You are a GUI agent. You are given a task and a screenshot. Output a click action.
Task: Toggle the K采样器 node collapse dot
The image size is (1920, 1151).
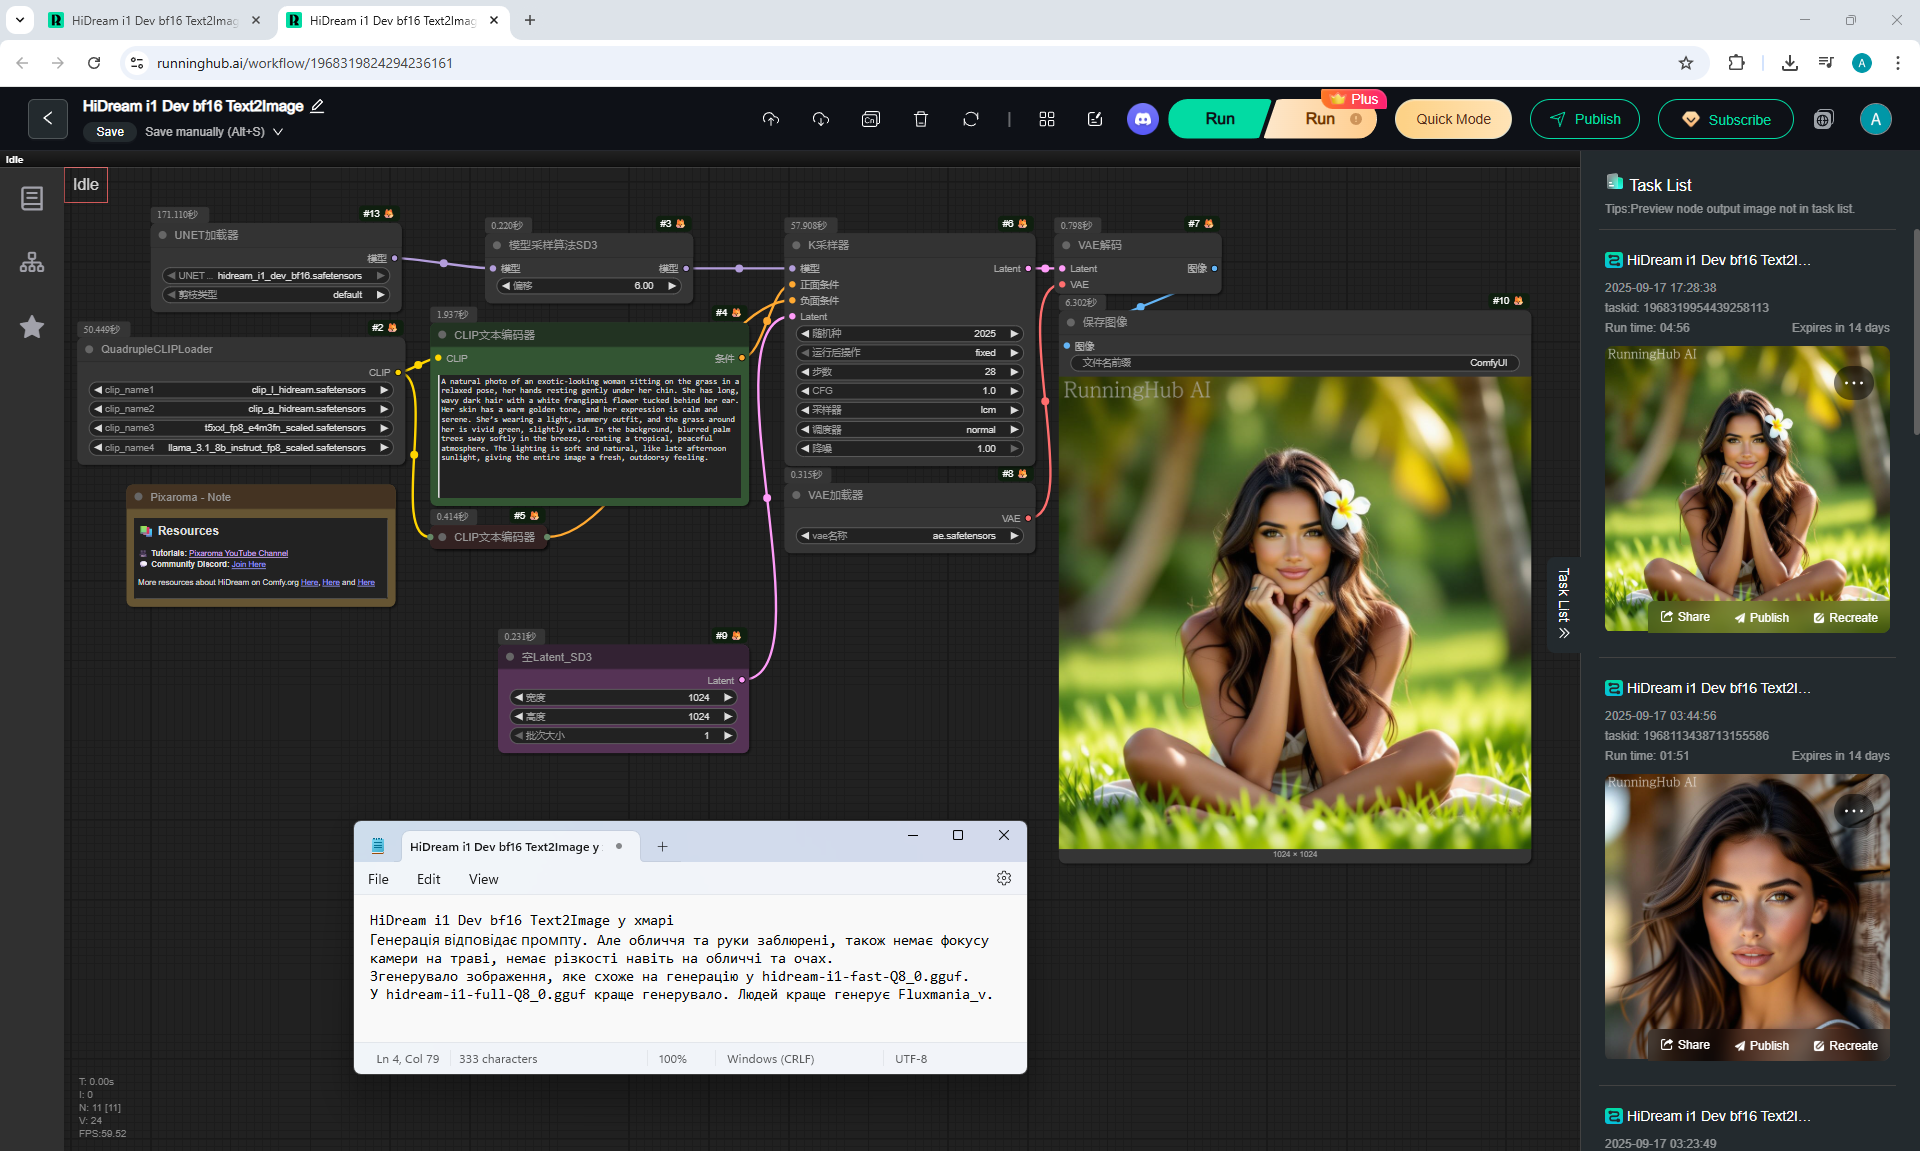797,245
